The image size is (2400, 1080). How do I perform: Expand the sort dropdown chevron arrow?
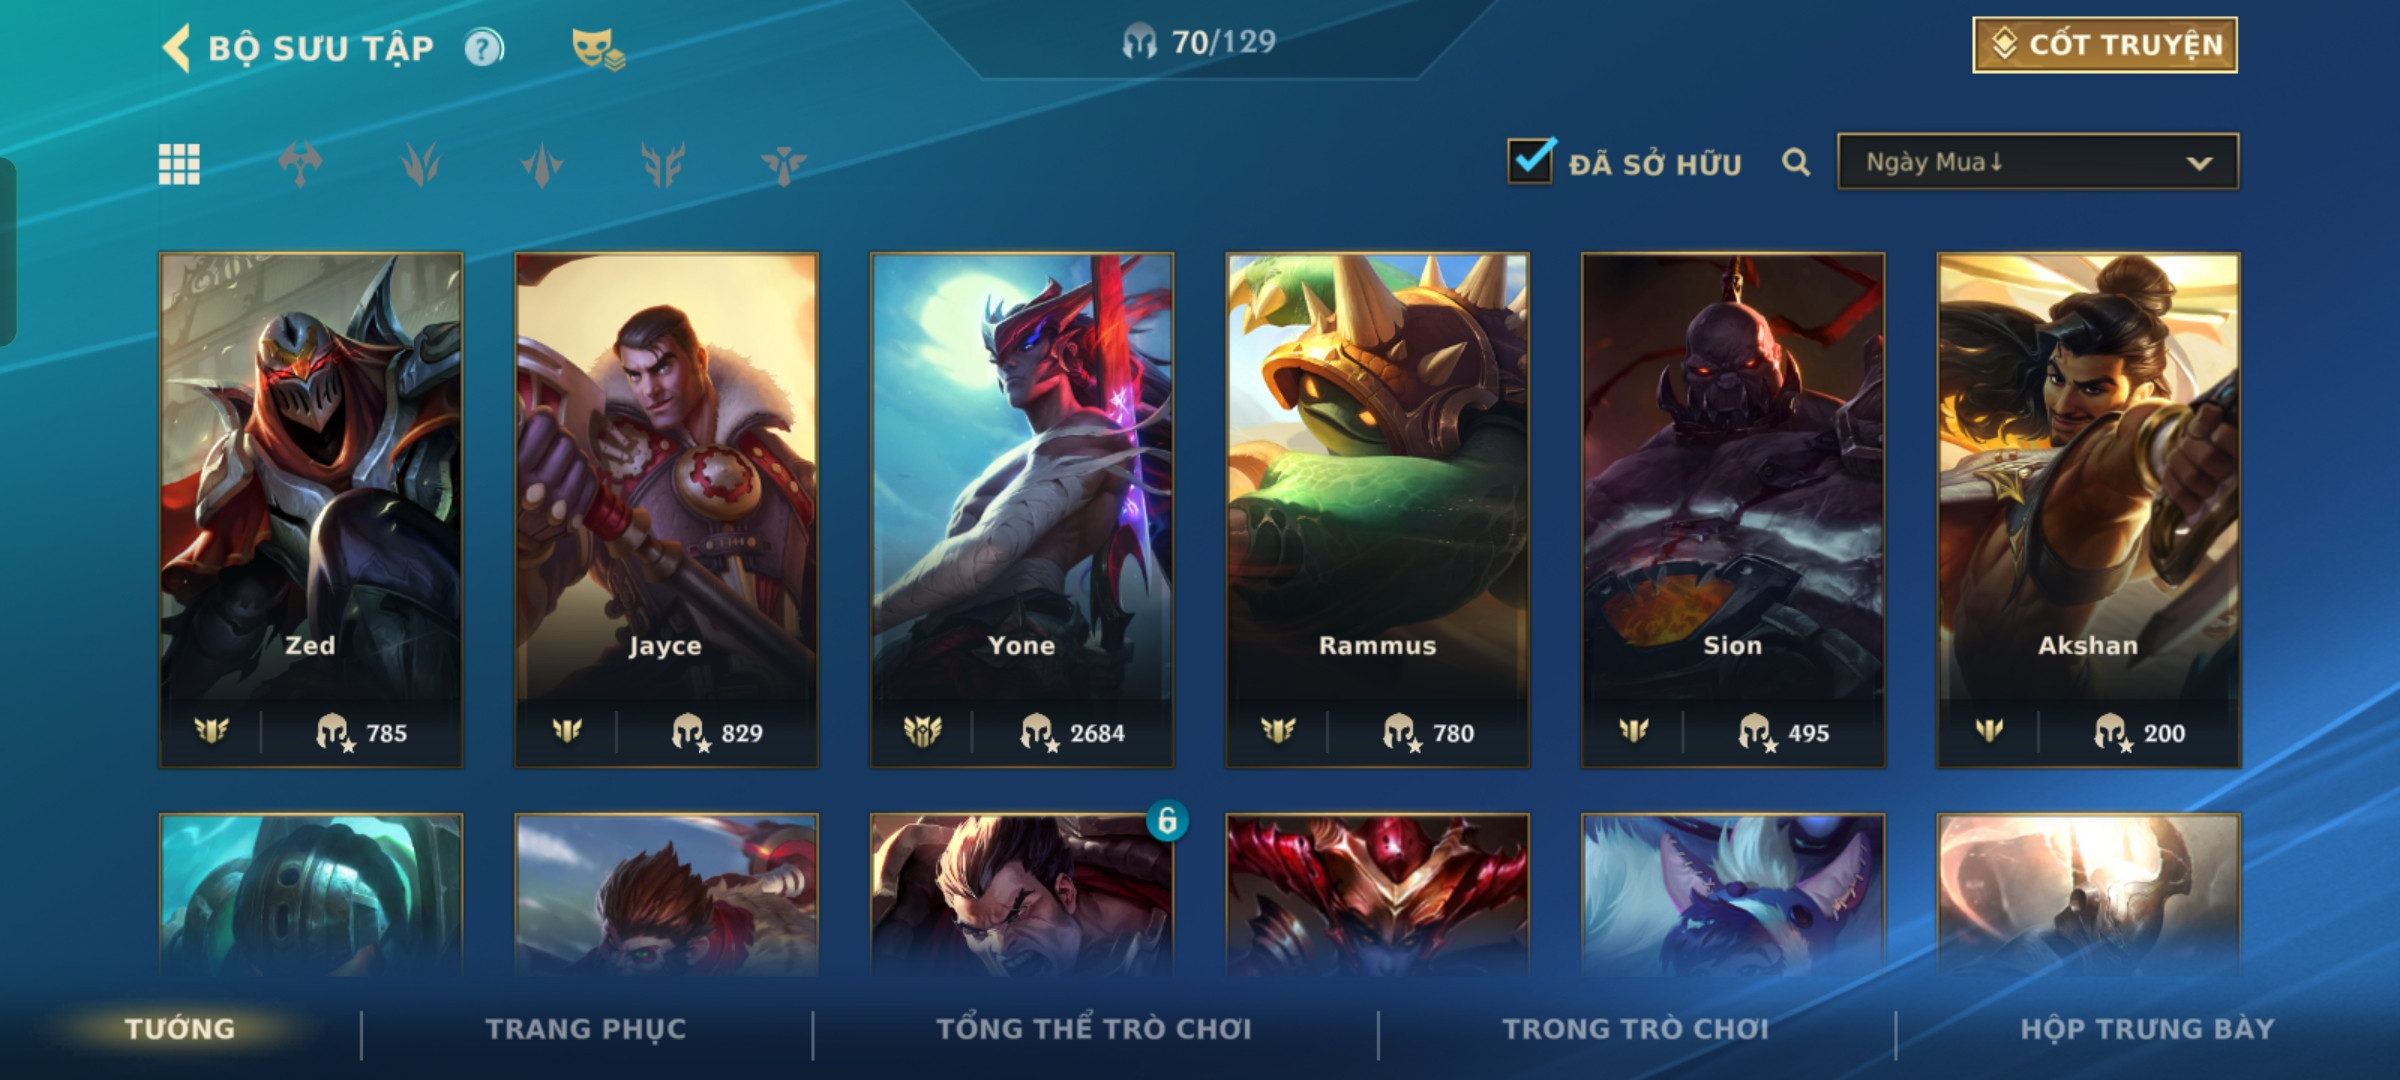click(x=2199, y=163)
